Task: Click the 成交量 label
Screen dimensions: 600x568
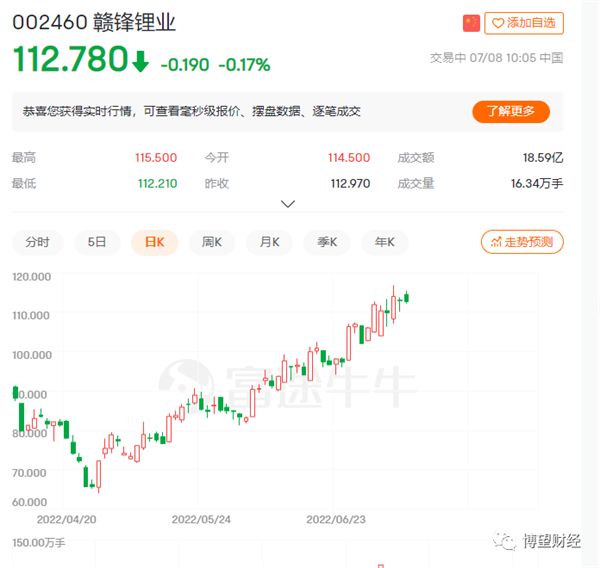Action: [x=416, y=184]
